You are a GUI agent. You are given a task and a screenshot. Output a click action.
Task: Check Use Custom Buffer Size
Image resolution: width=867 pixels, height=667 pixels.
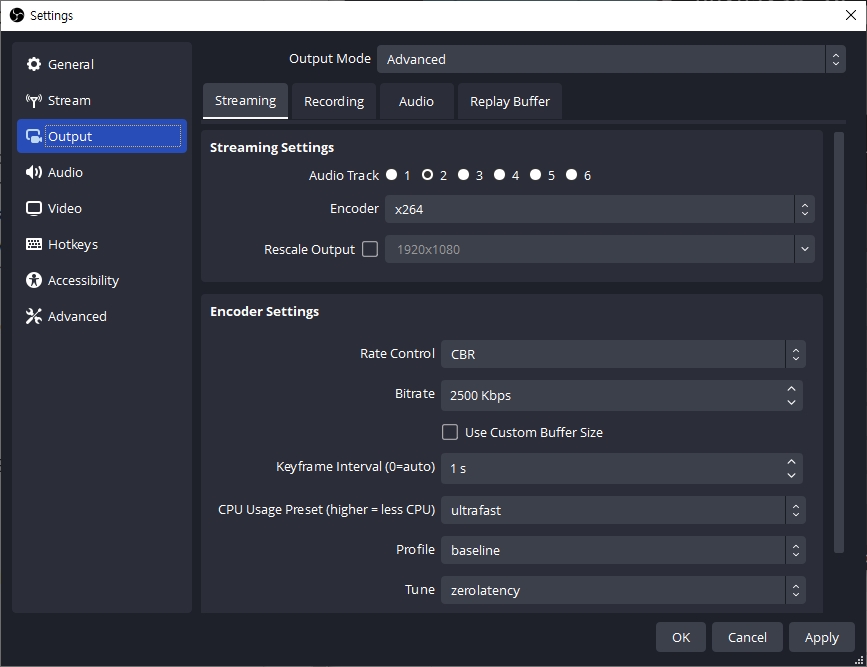(450, 433)
